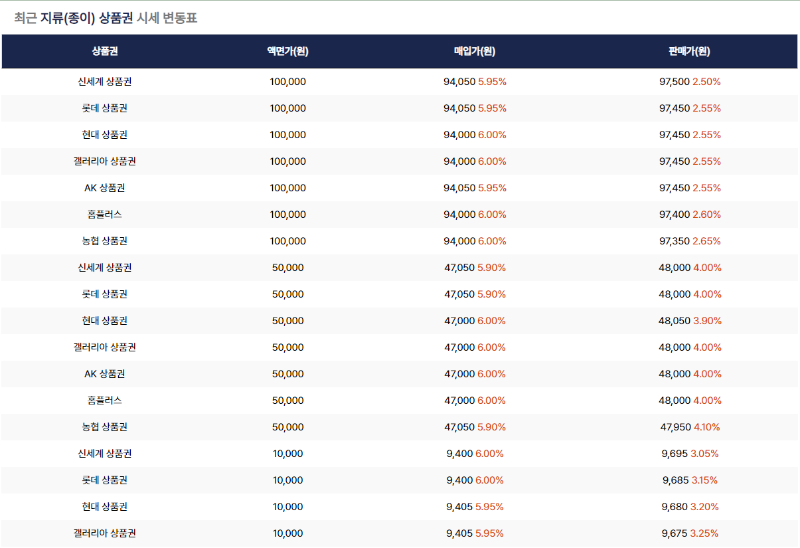The width and height of the screenshot is (800, 548).
Task: Click the 액면가(원) column header
Action: [x=288, y=51]
